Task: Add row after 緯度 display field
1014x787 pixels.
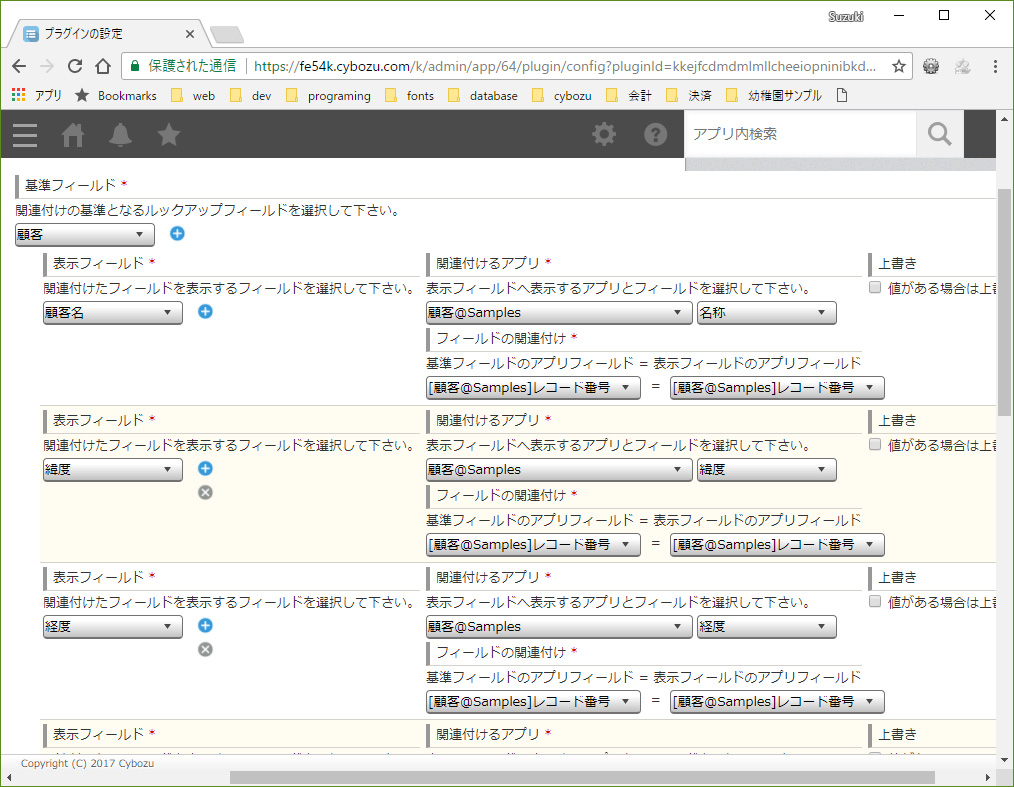Action: coord(205,469)
